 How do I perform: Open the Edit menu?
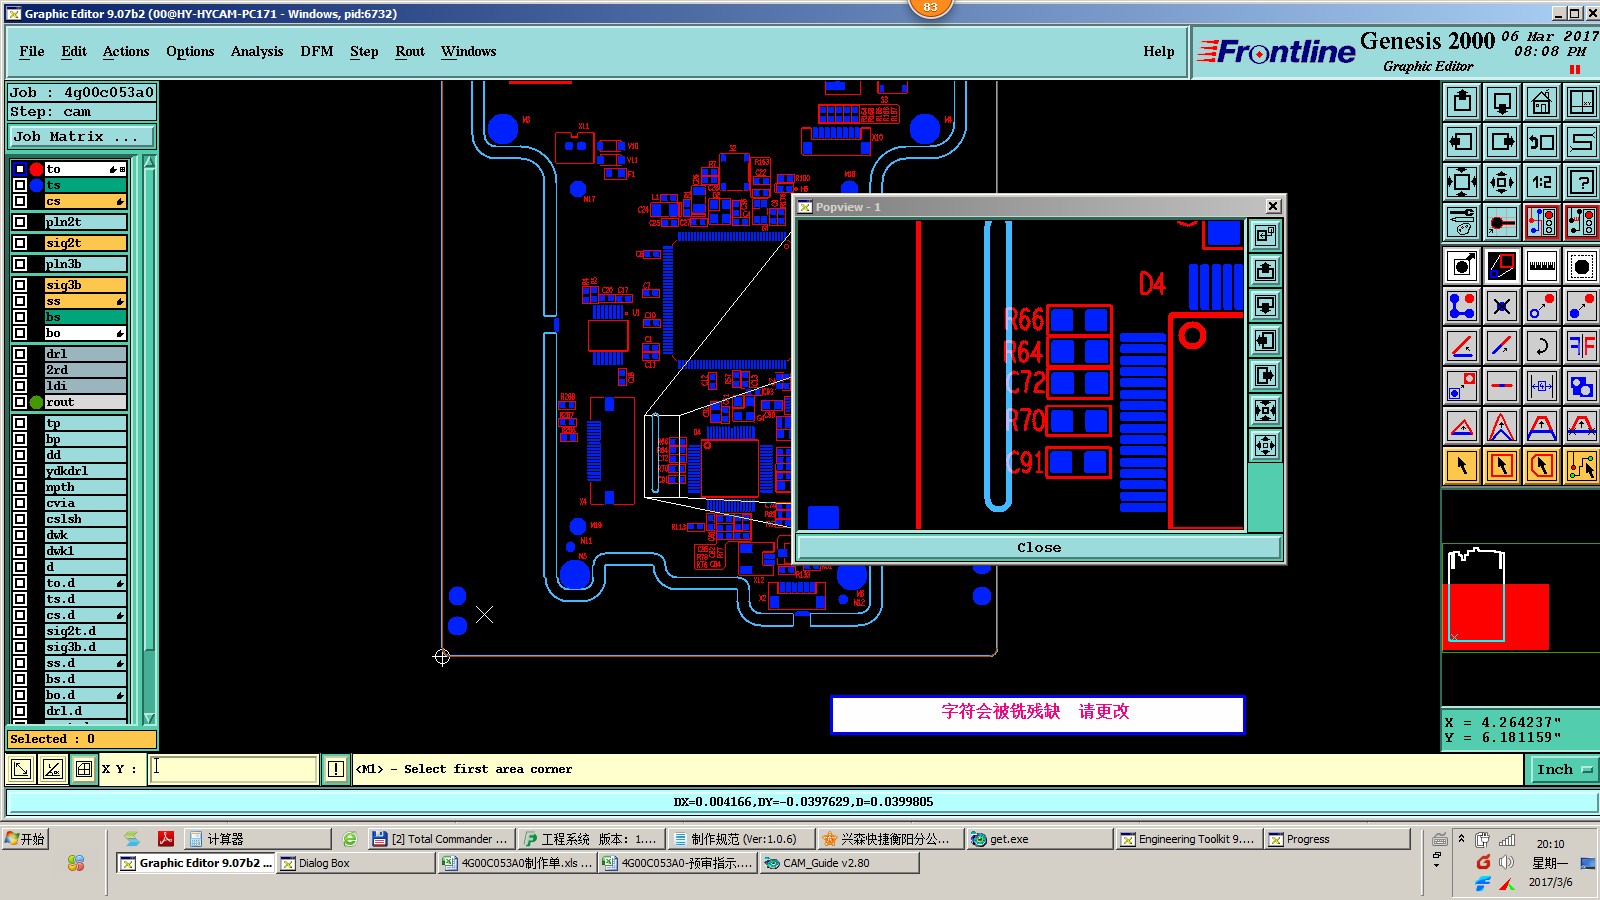tap(74, 52)
